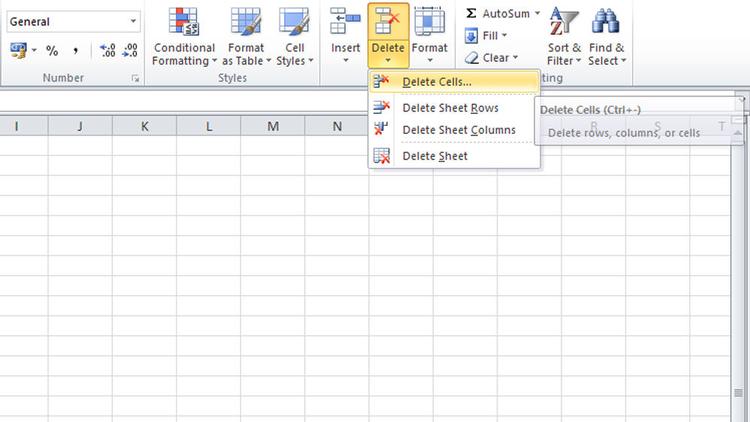Select column K header
Viewport: 750px width, 422px height.
[145, 126]
